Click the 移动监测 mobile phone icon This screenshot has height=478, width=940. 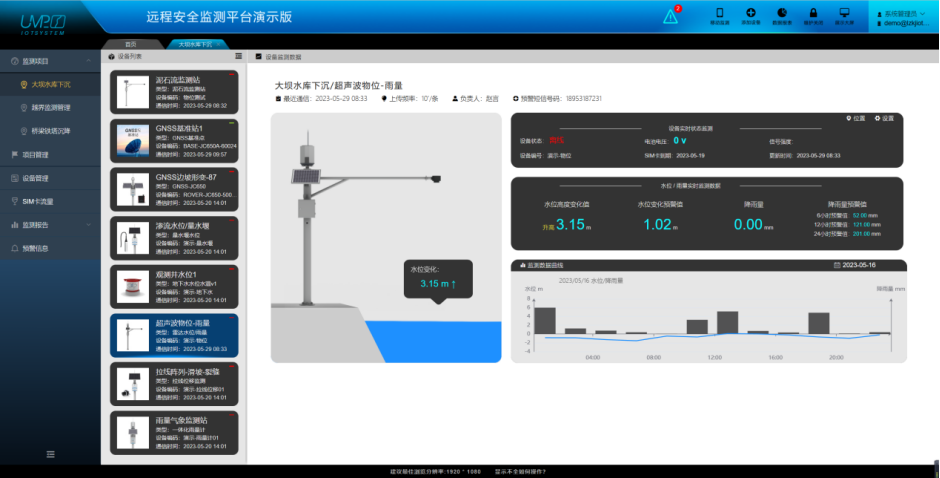coord(719,15)
